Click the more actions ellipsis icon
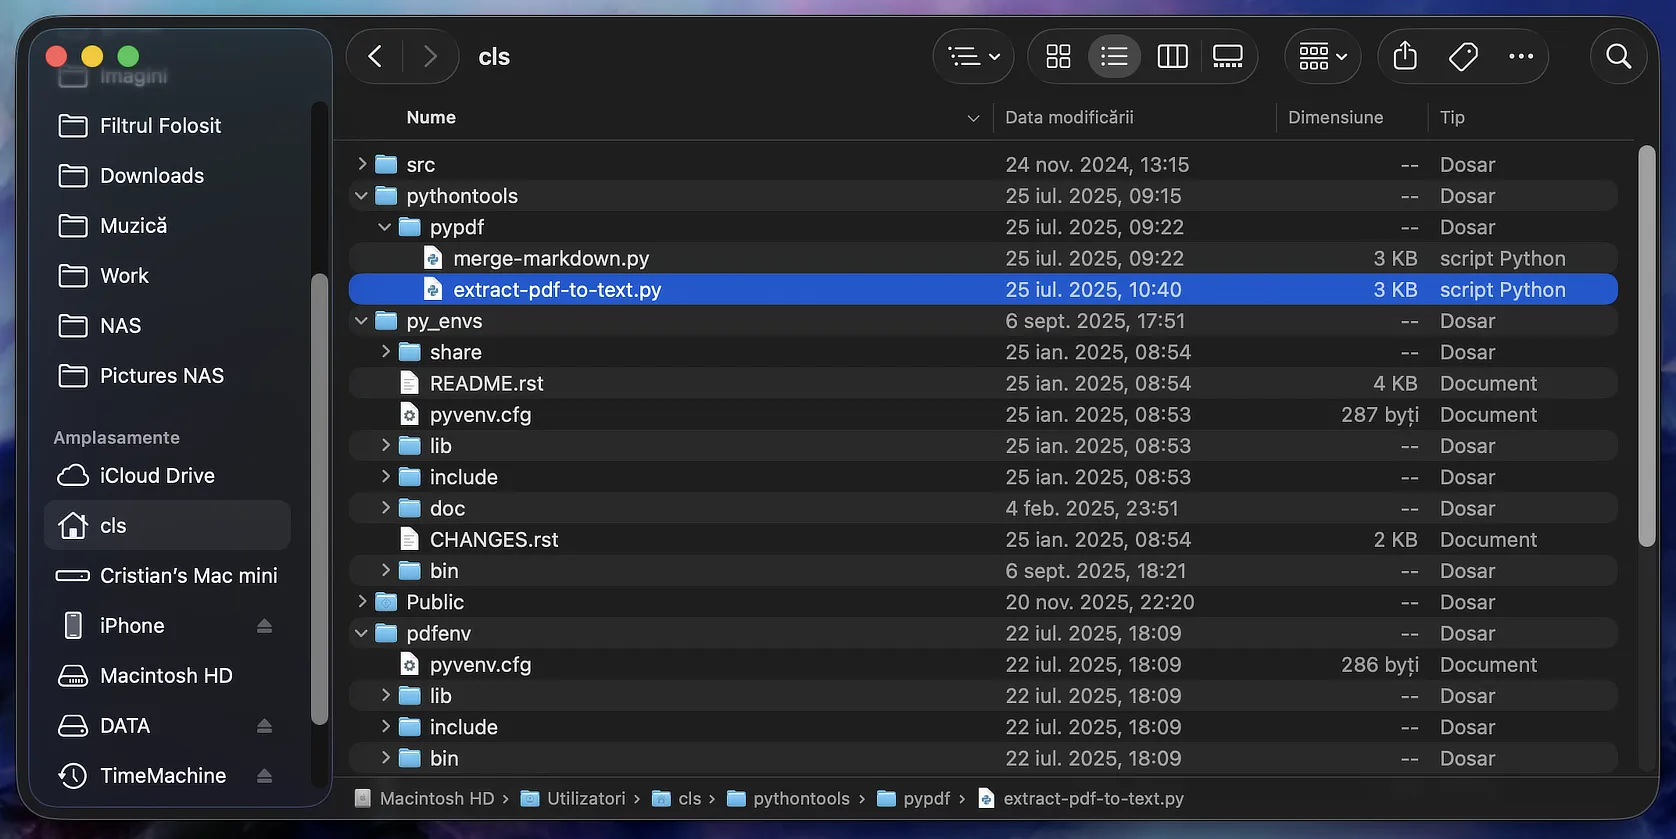The image size is (1676, 839). tap(1521, 57)
